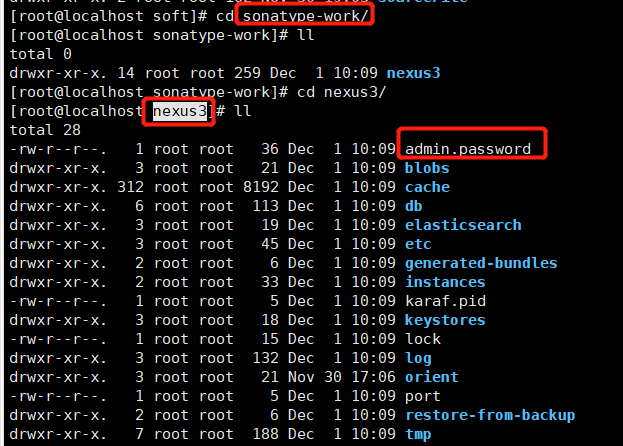Select the port file name

423,396
